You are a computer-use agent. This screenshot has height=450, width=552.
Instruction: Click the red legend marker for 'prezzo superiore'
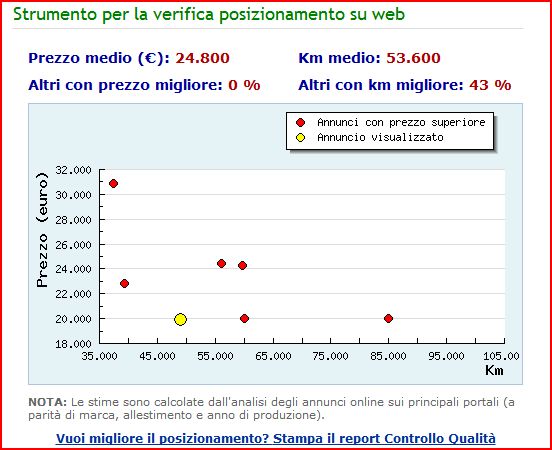pyautogui.click(x=300, y=123)
